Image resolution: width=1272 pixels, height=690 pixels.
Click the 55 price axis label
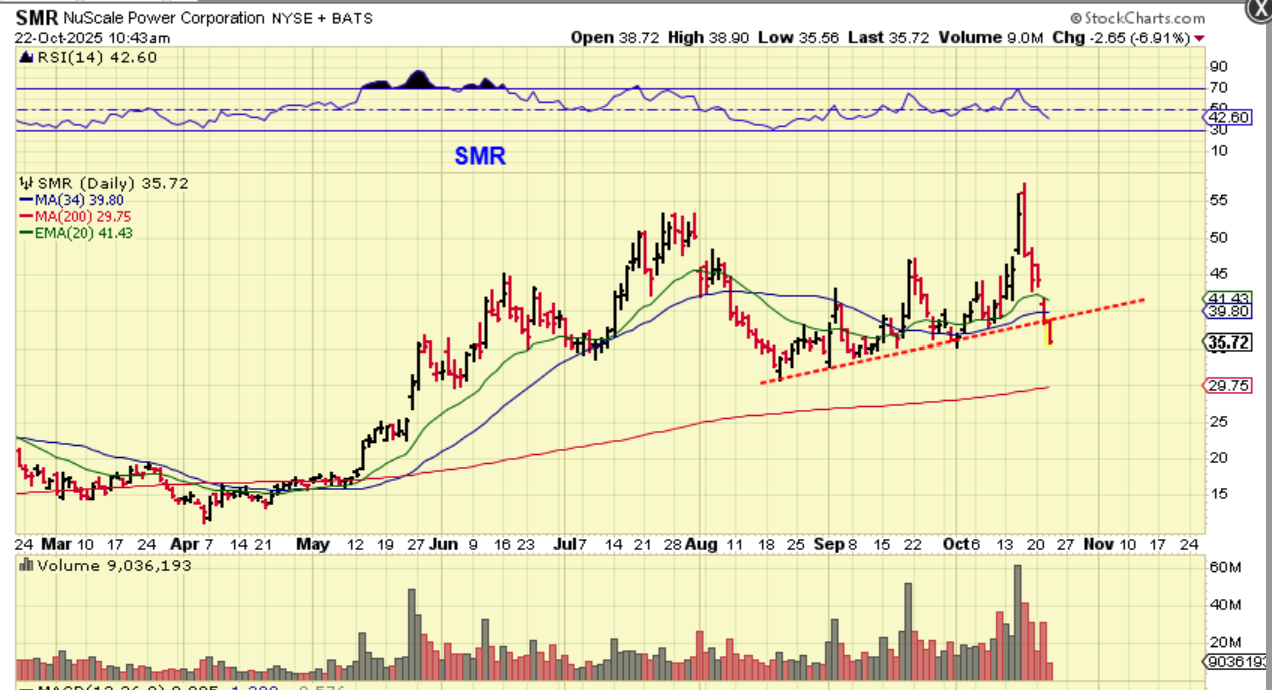1219,200
